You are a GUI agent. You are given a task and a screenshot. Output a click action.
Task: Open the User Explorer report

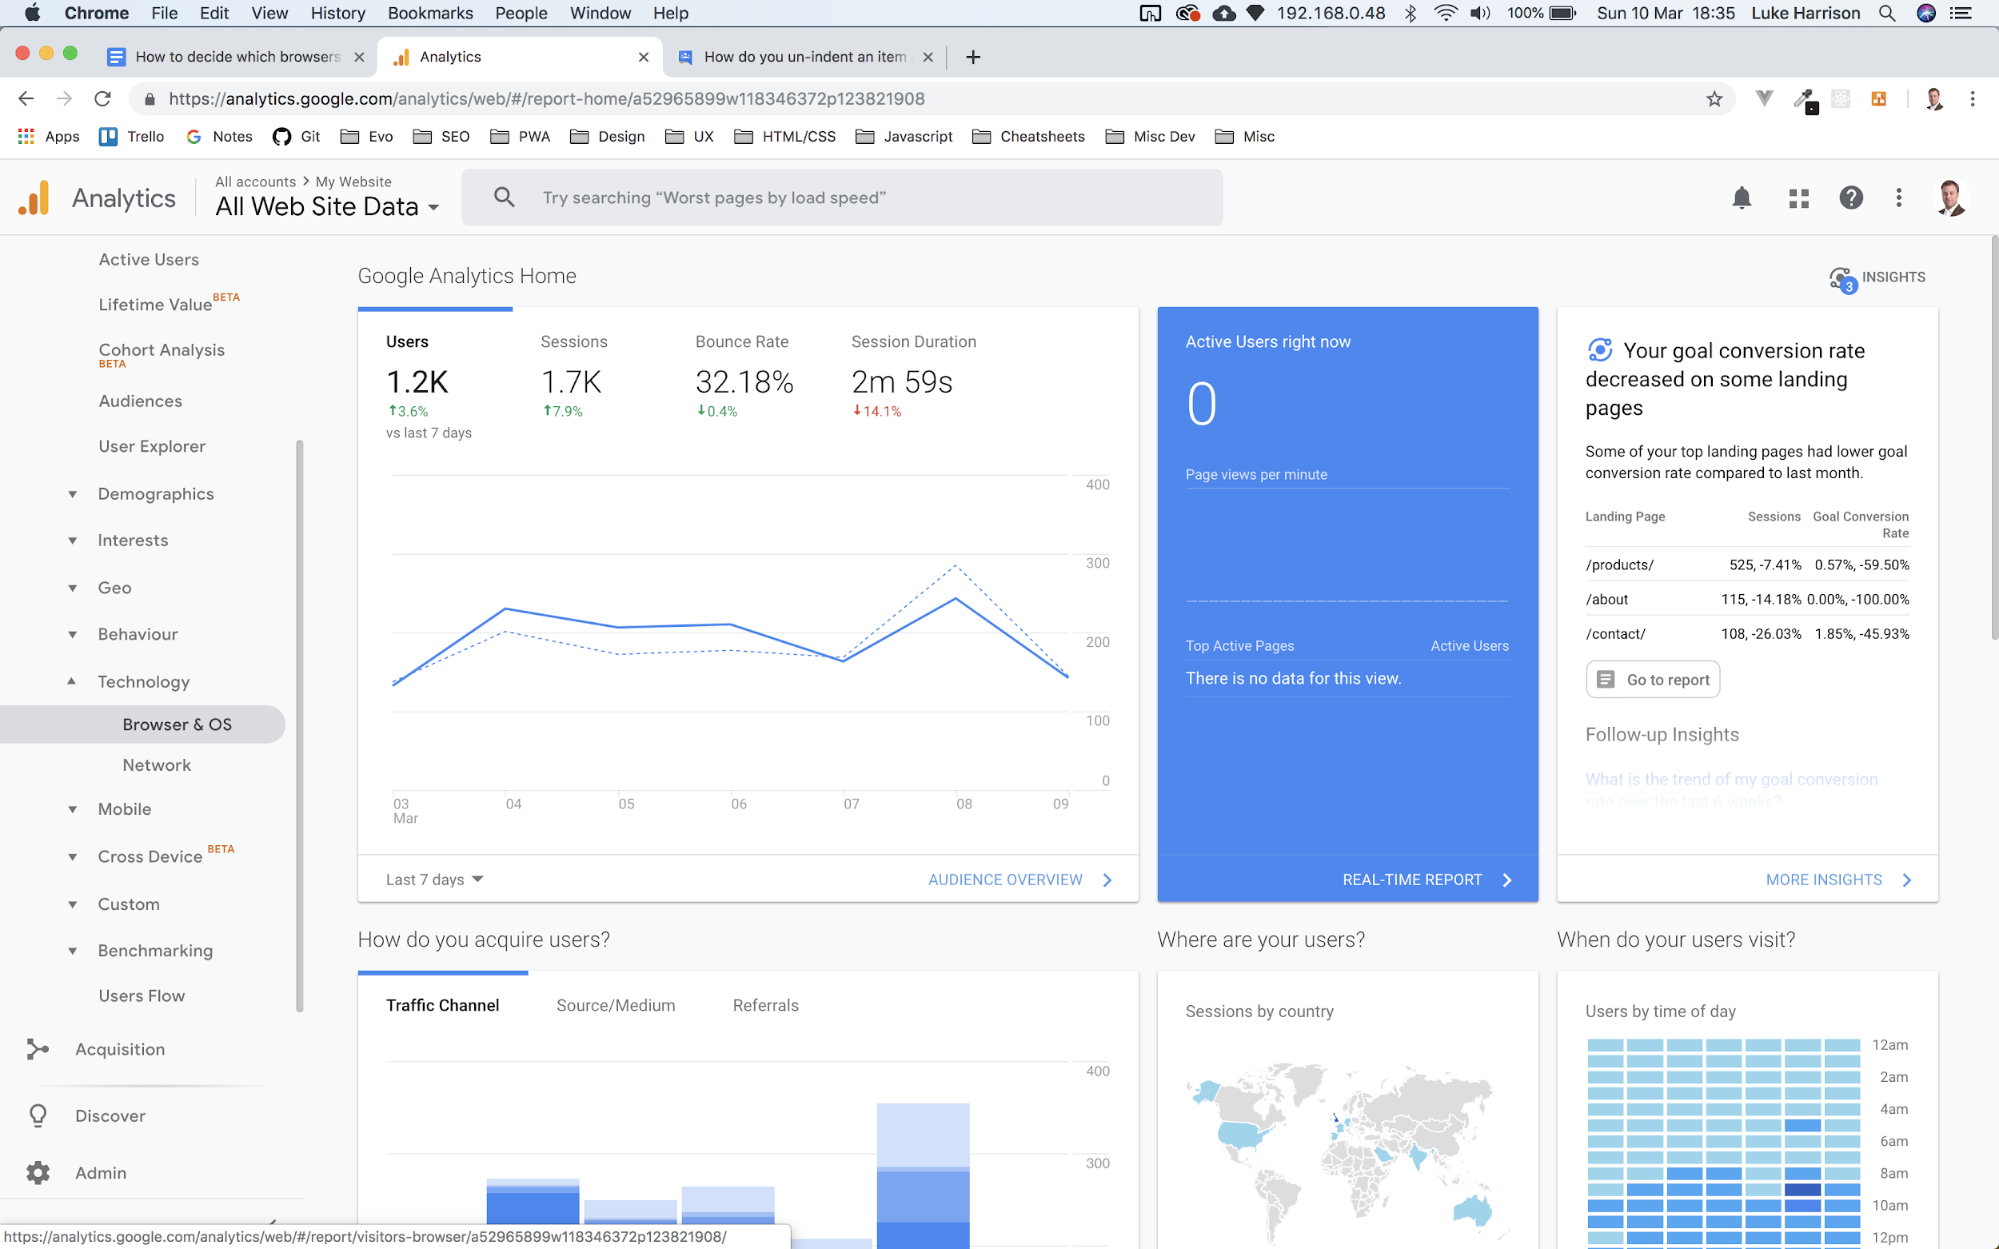152,447
